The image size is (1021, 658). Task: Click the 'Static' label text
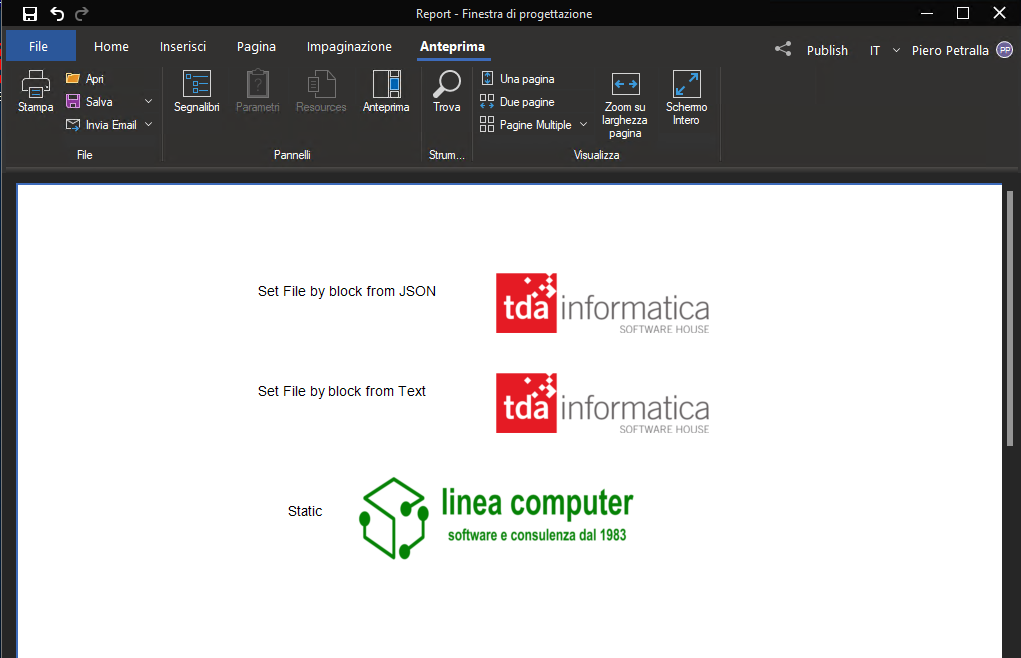305,511
